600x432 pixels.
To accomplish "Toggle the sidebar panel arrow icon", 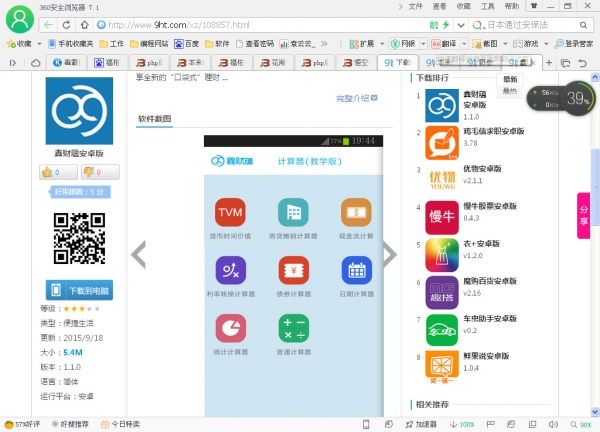I will 13,63.
